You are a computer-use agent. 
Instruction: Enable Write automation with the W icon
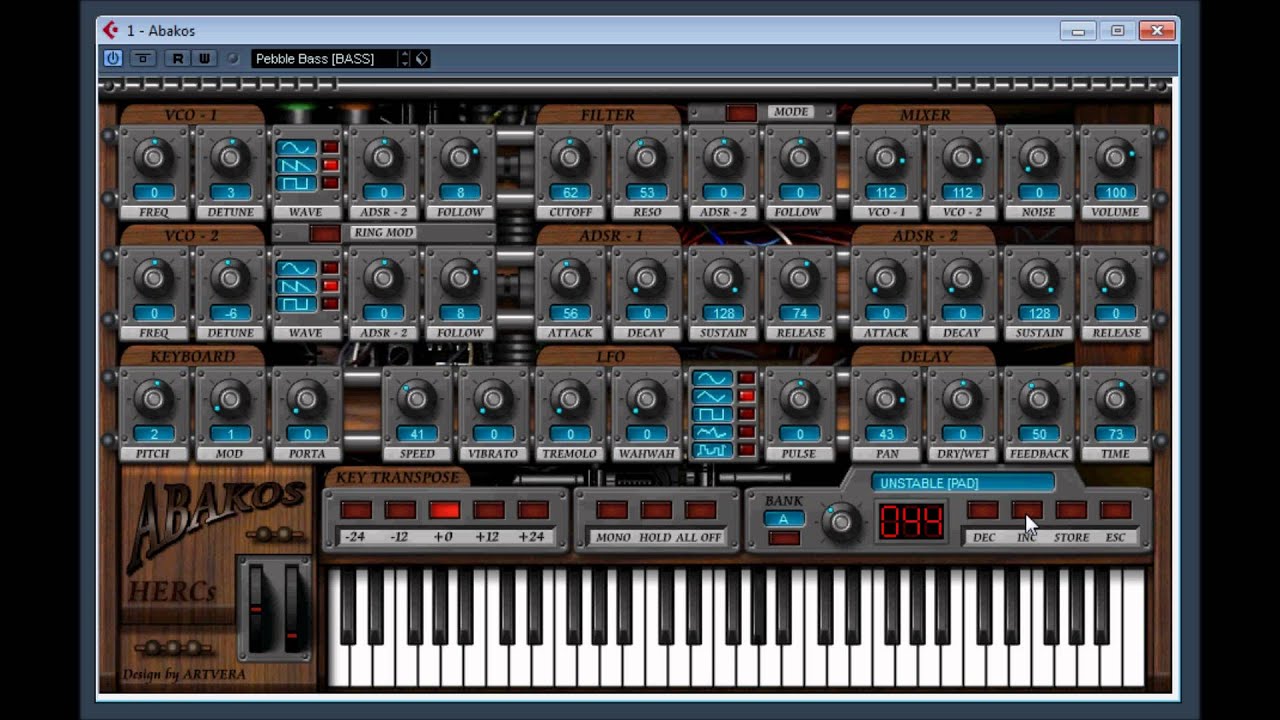point(204,59)
